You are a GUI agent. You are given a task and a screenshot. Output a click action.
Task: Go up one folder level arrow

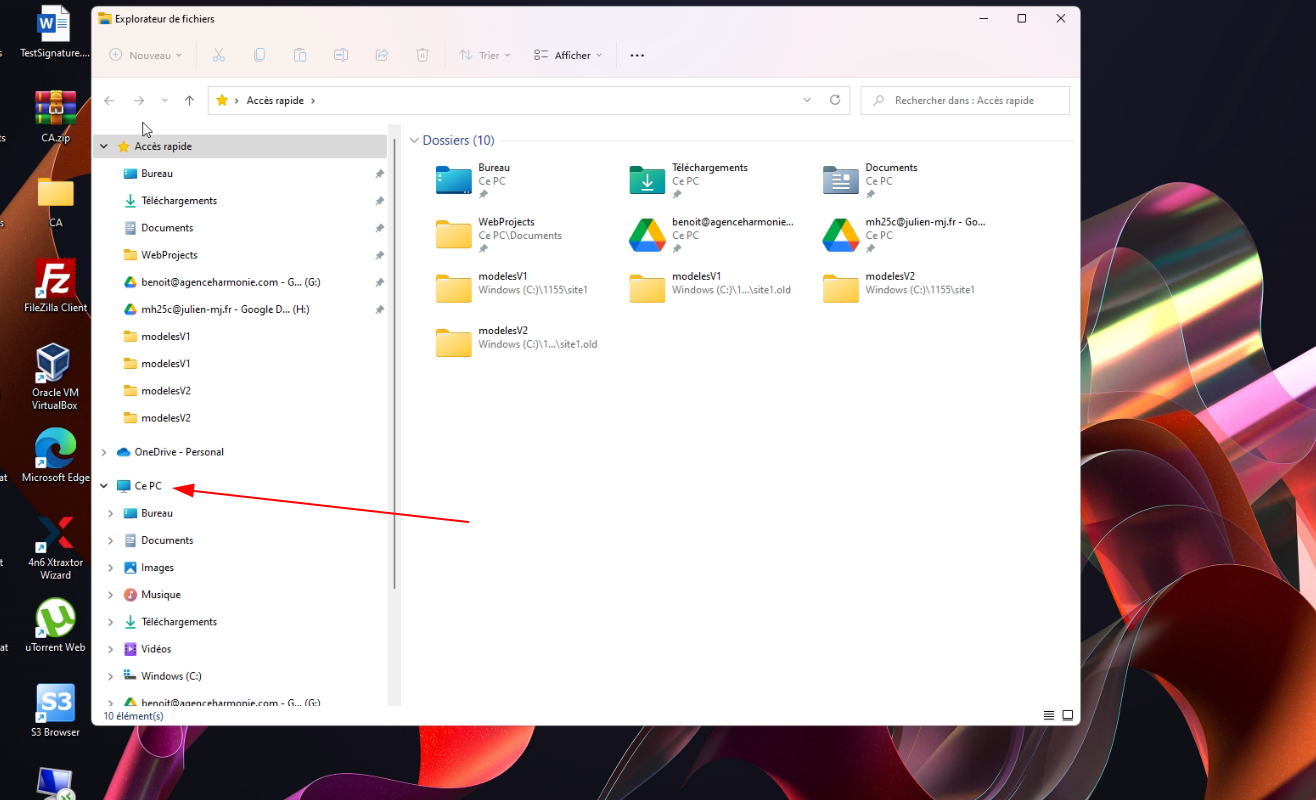pos(189,100)
